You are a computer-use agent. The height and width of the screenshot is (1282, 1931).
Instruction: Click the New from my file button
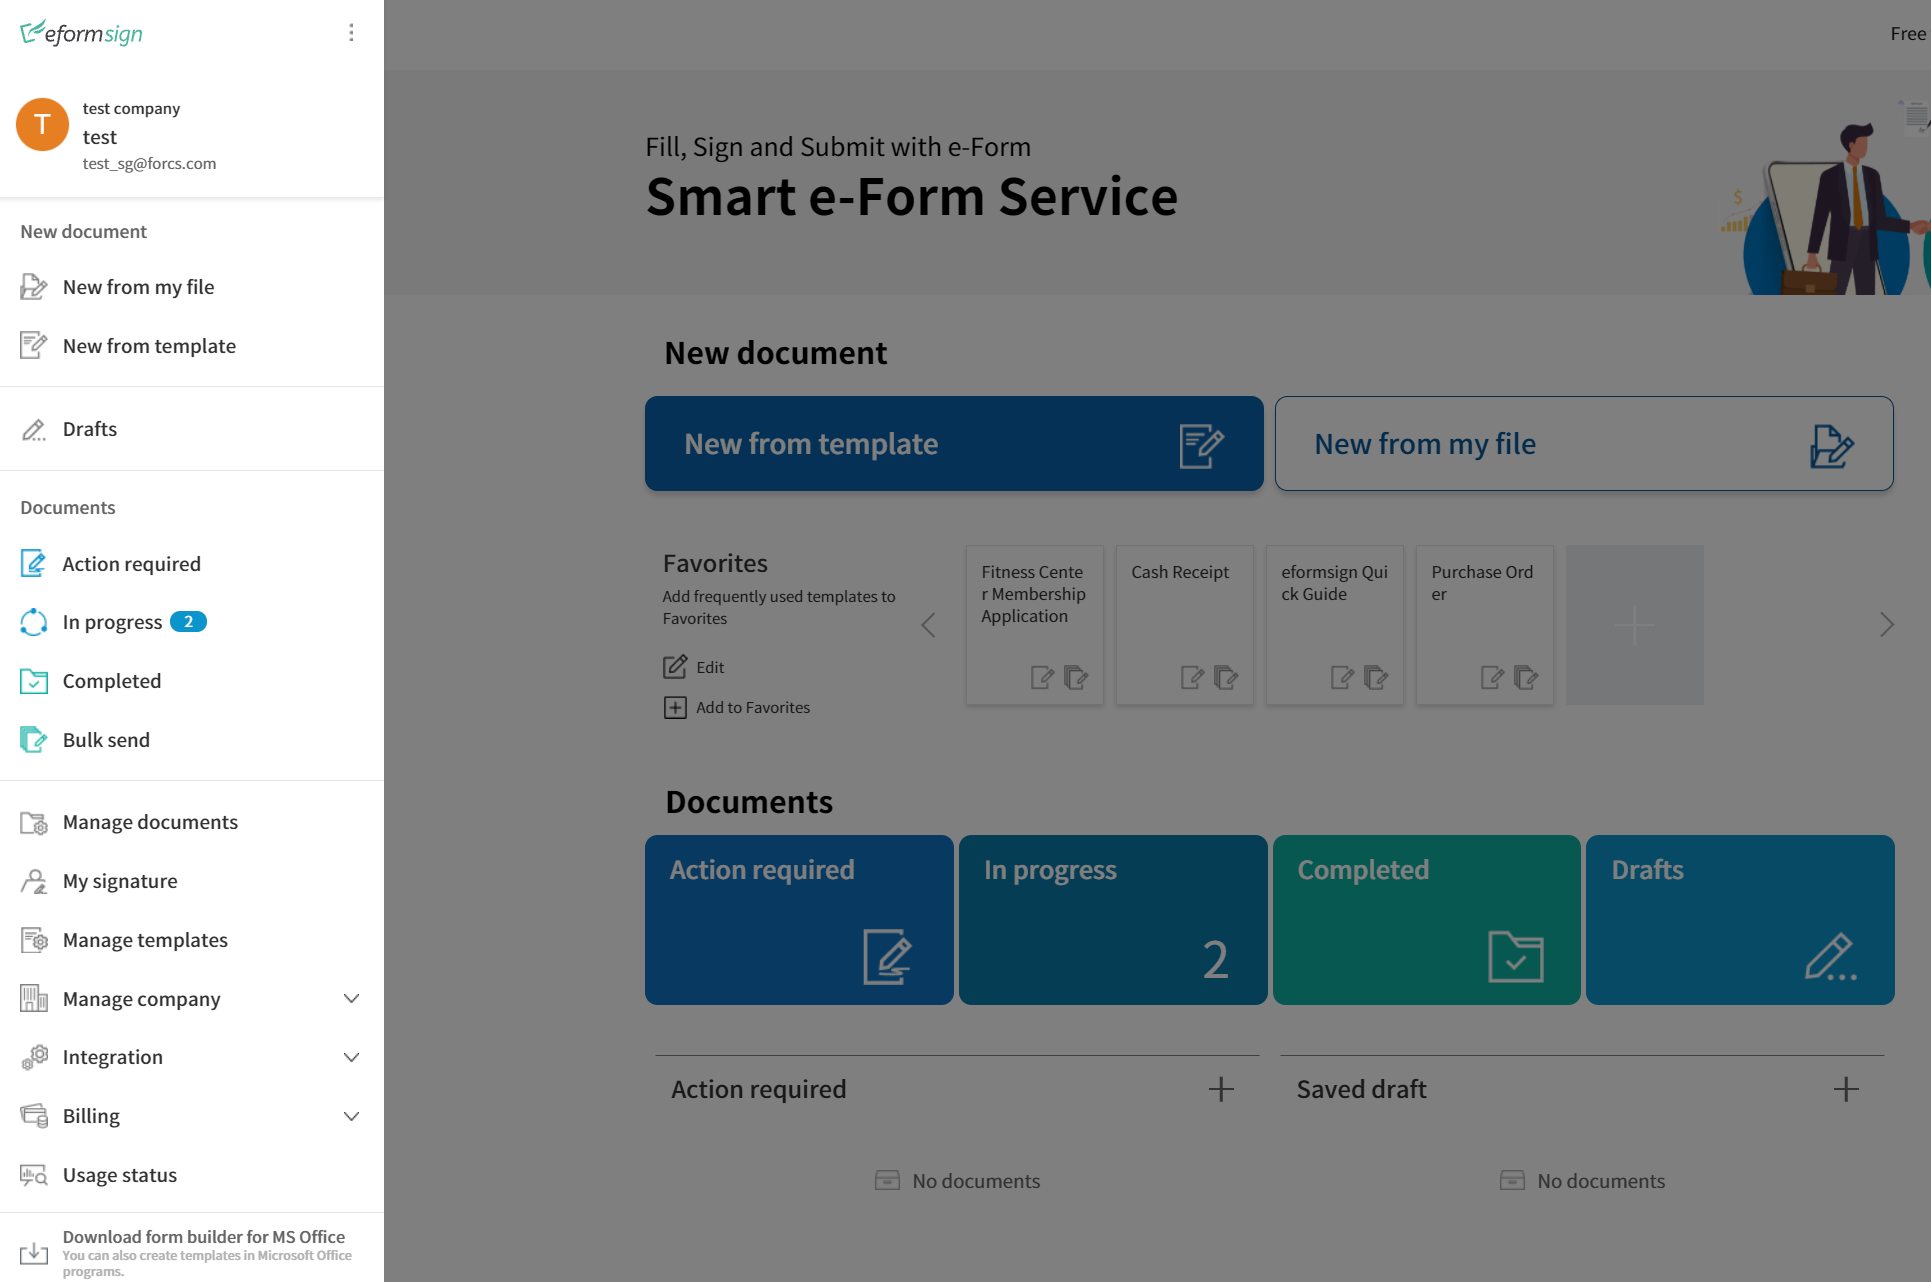click(1584, 444)
